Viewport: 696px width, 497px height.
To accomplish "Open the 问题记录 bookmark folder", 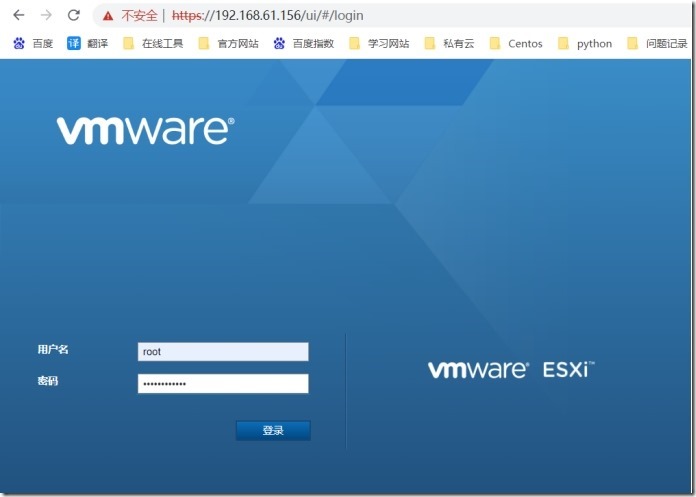I will [x=657, y=43].
